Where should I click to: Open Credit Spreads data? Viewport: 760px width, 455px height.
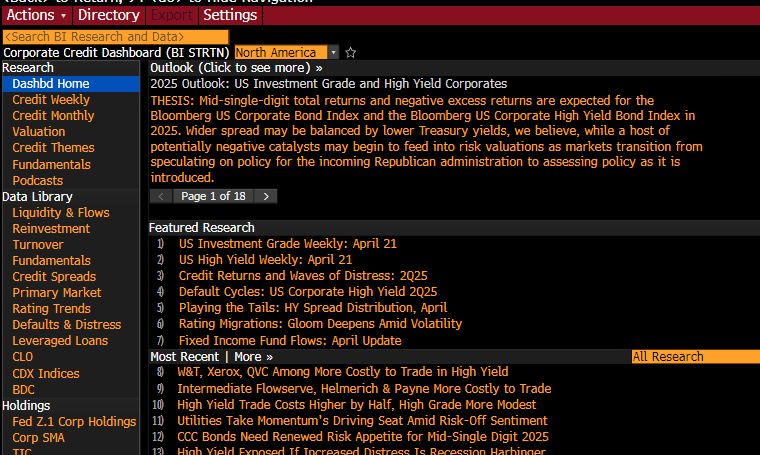point(54,277)
